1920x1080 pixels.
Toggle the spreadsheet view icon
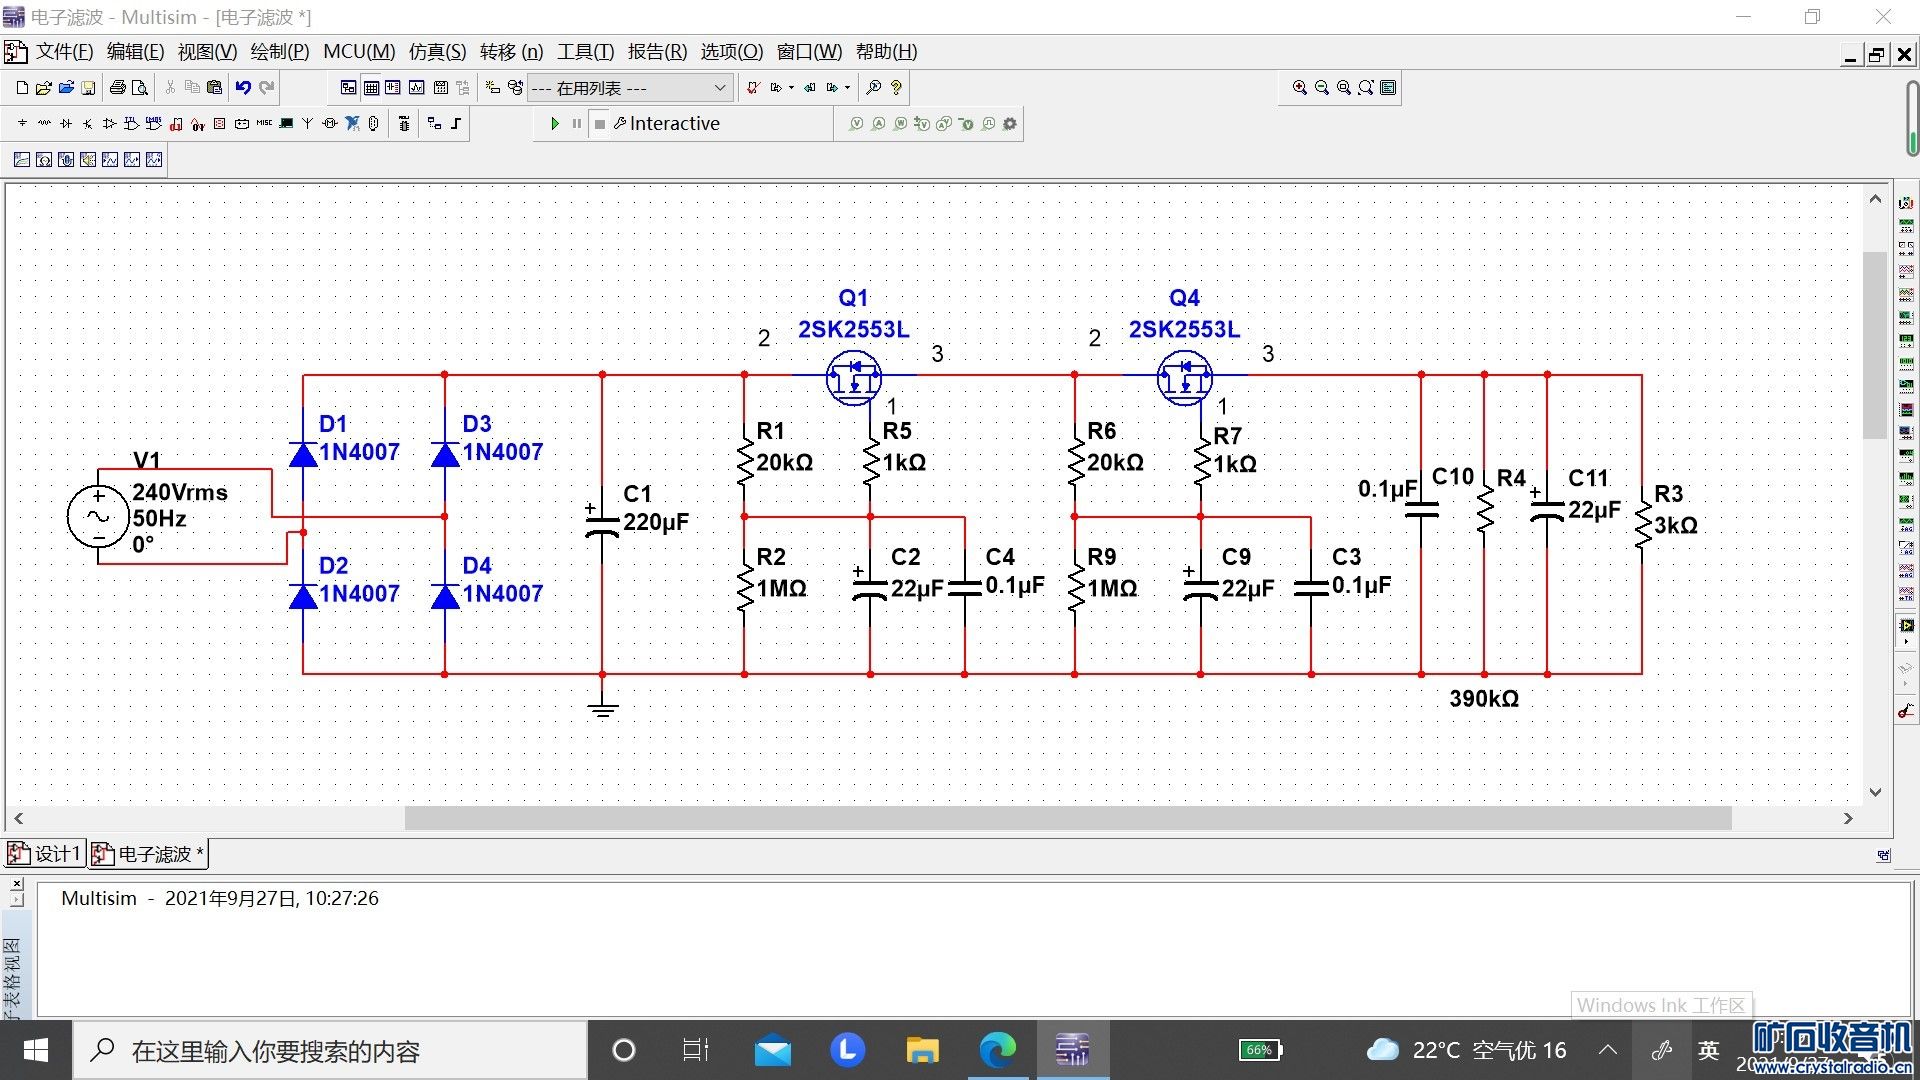371,88
